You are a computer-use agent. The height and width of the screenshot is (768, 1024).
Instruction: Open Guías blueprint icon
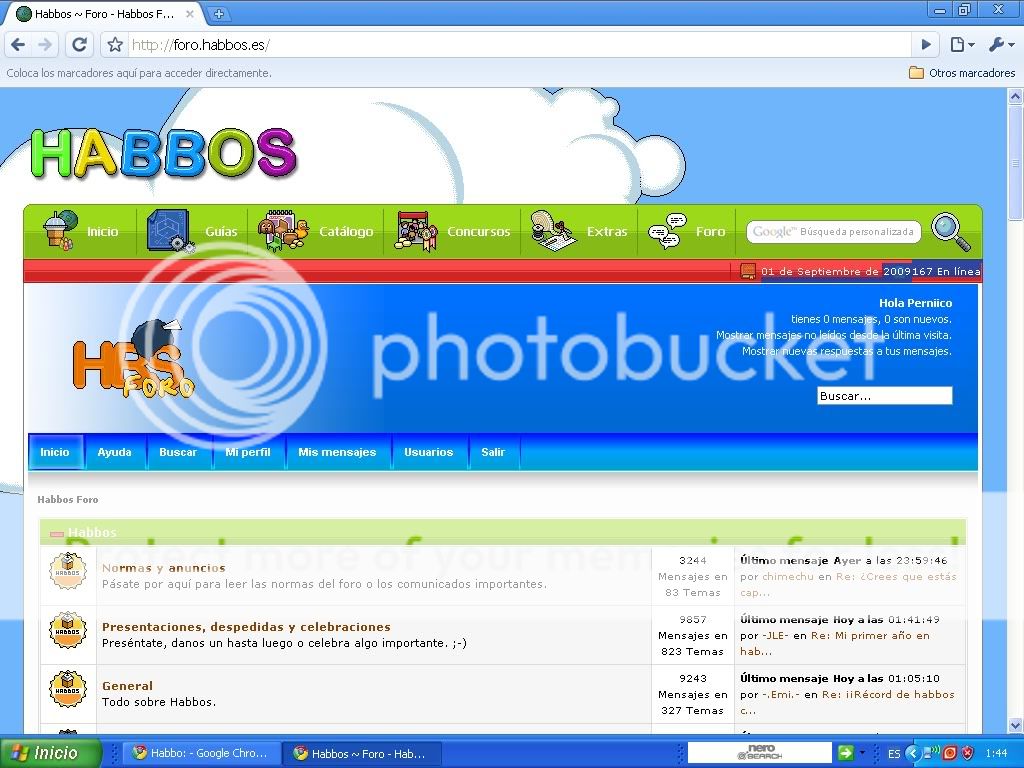coord(169,232)
